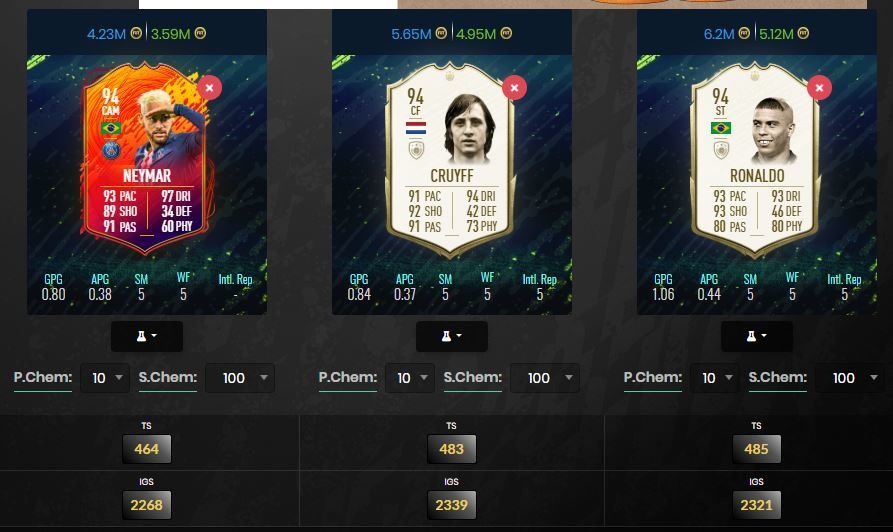Expand Ronaldo's S.Chem dropdown showing 100
Screen dimensions: 893x532
[x=849, y=378]
